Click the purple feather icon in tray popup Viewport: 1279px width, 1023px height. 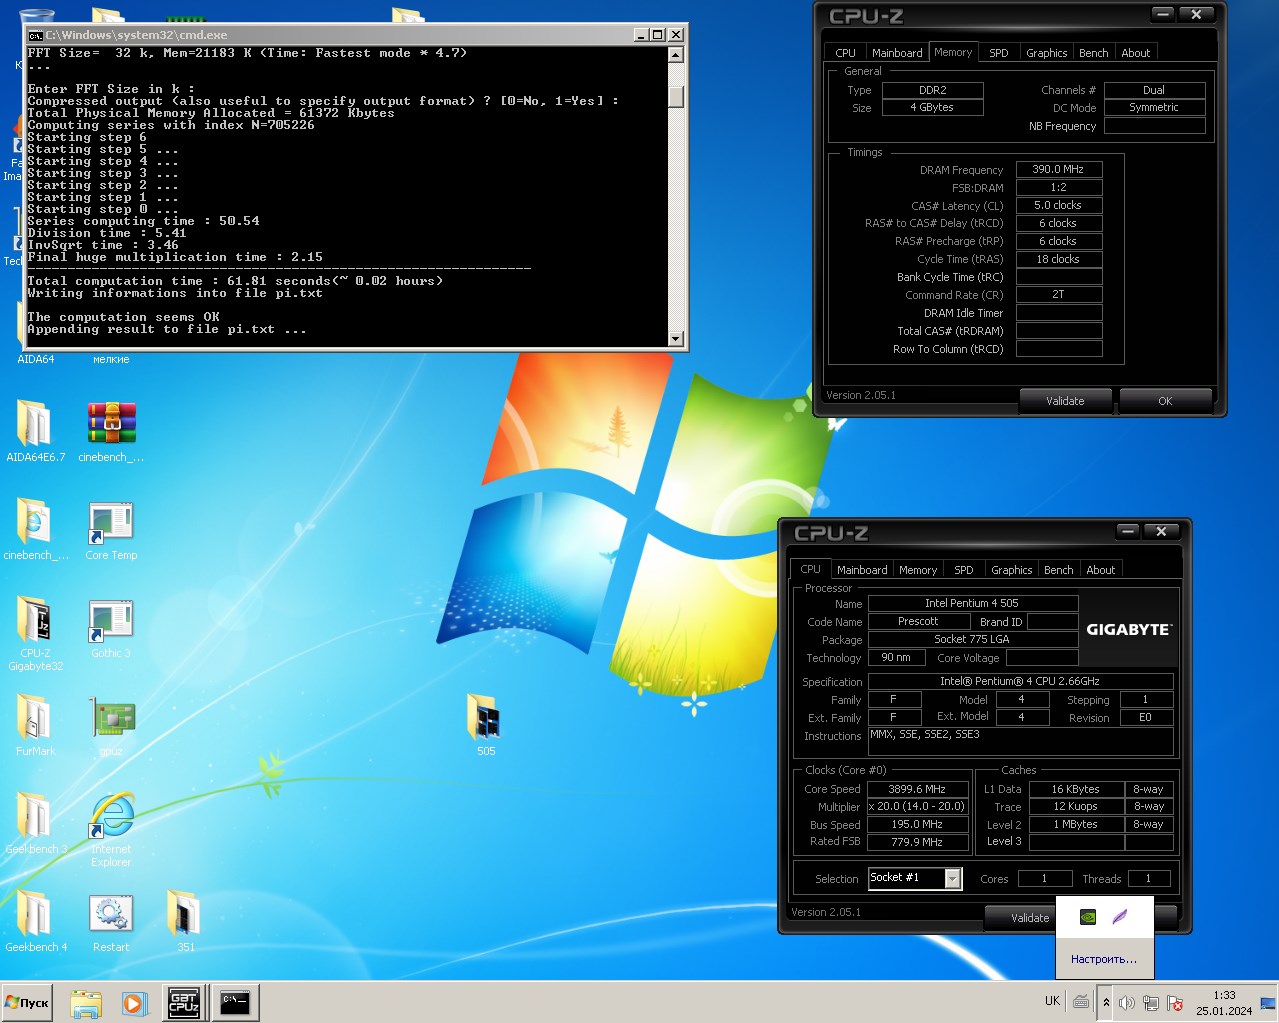1120,916
